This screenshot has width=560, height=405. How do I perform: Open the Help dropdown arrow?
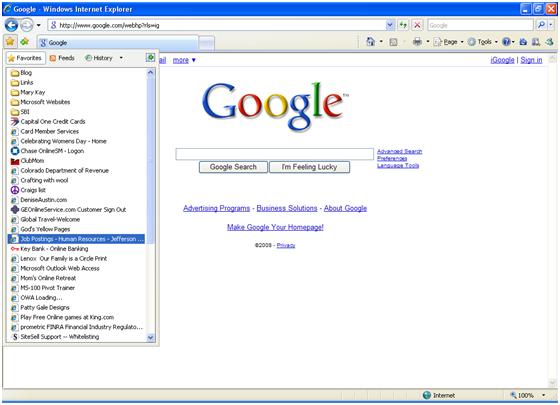(513, 42)
